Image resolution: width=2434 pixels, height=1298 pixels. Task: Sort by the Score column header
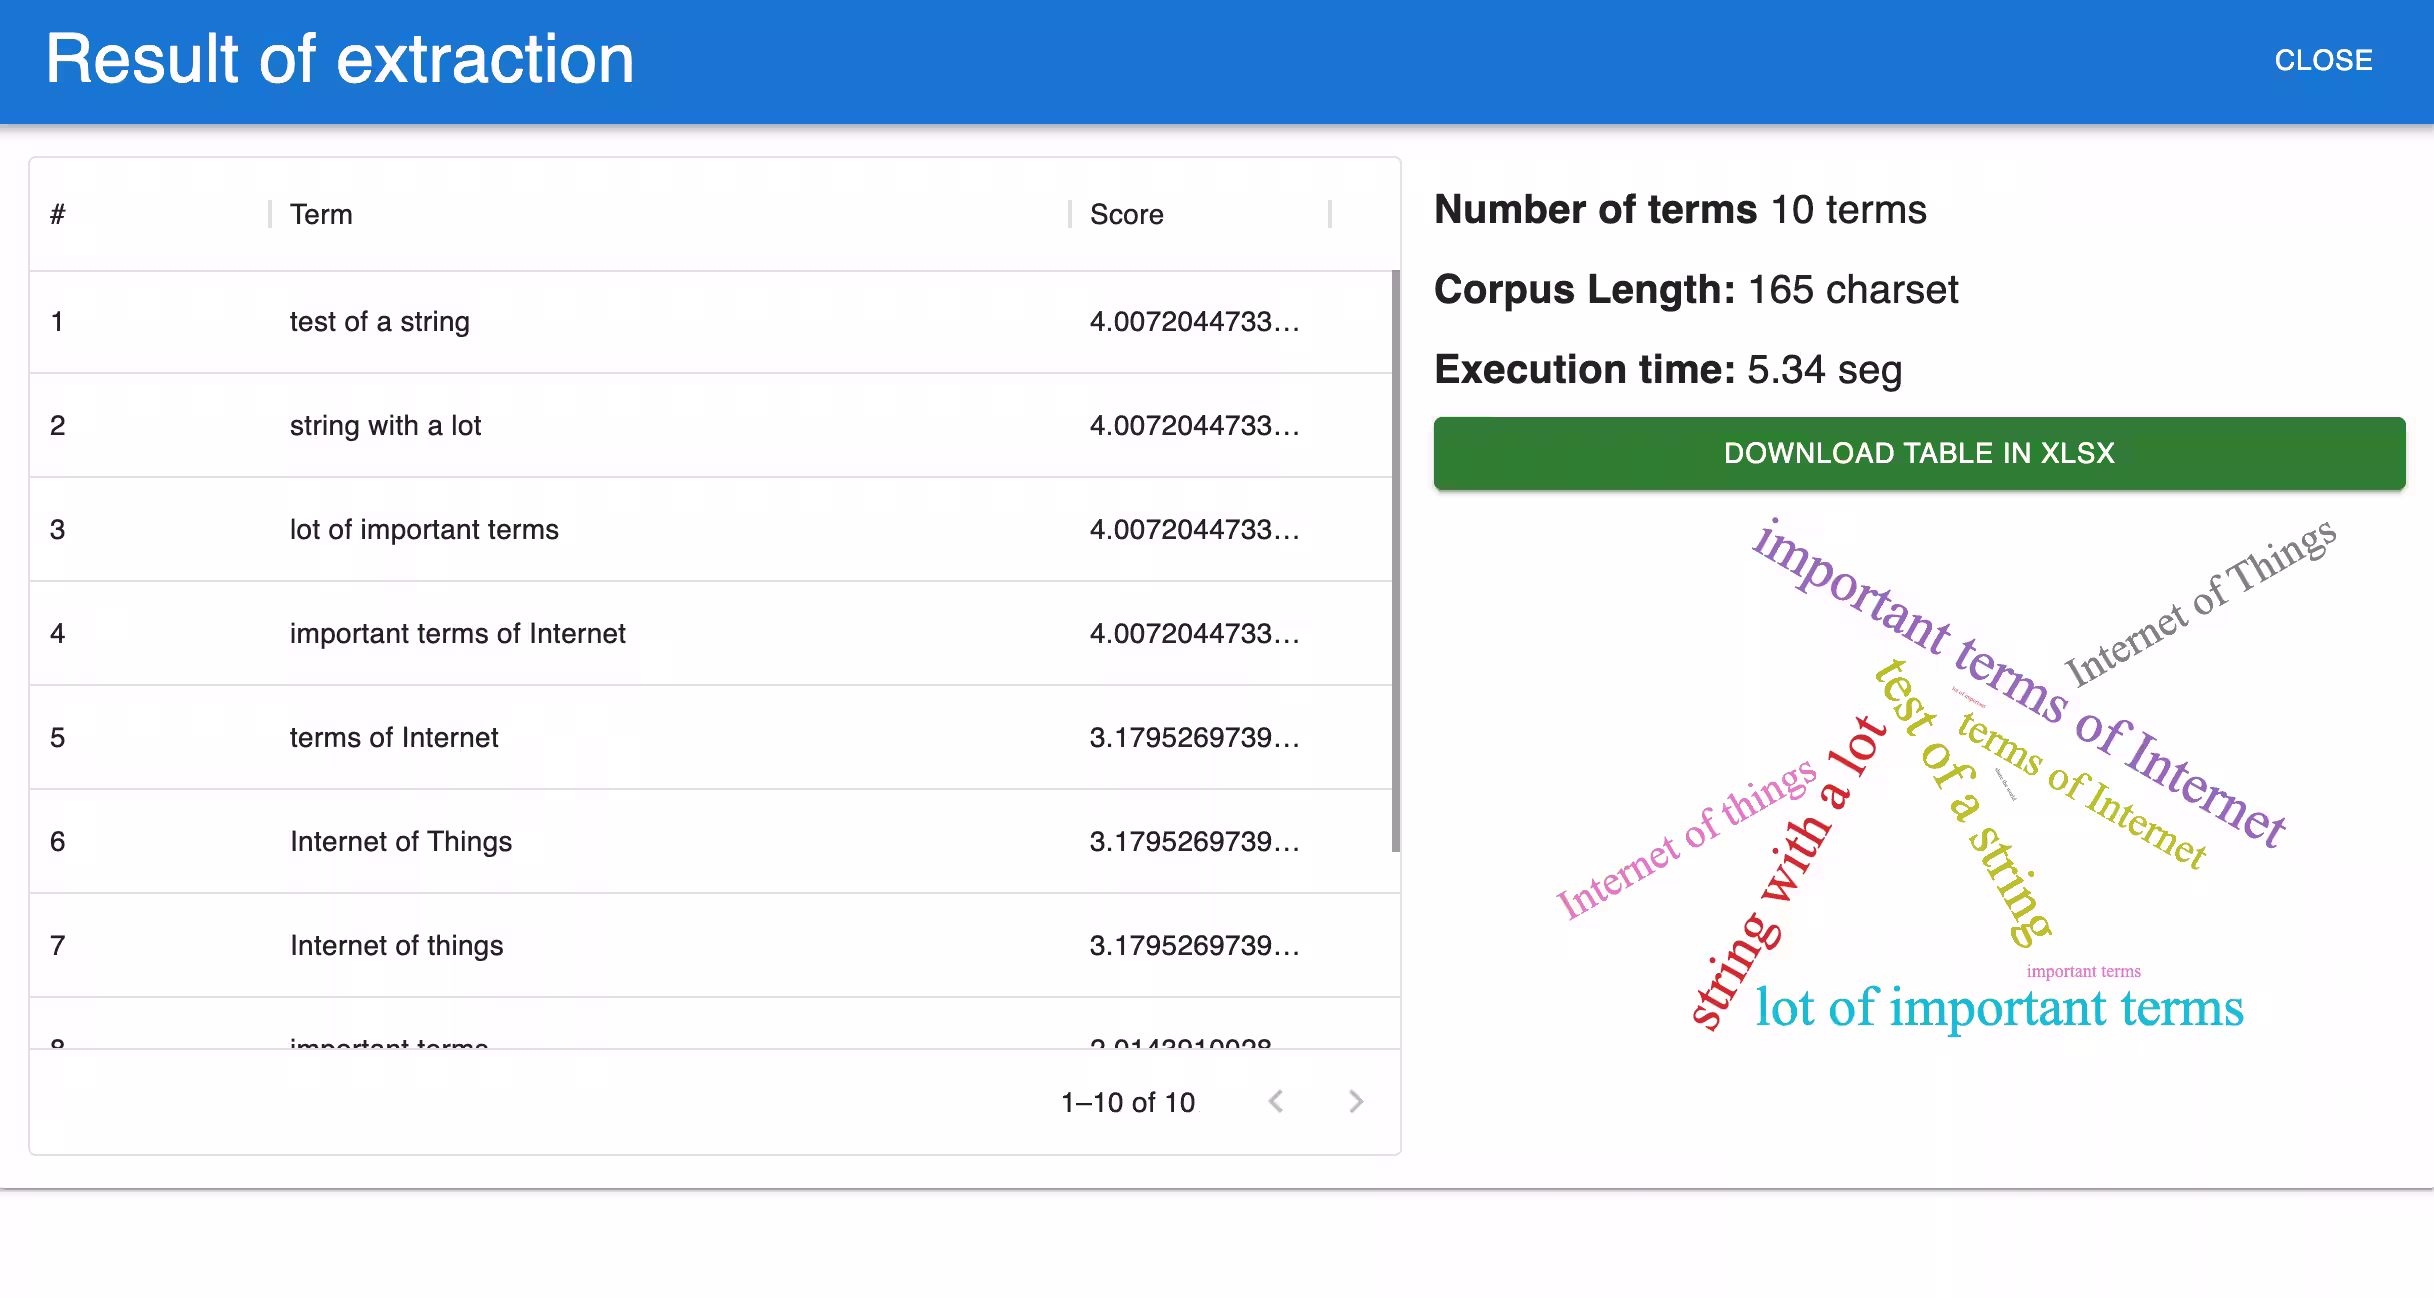coord(1126,214)
